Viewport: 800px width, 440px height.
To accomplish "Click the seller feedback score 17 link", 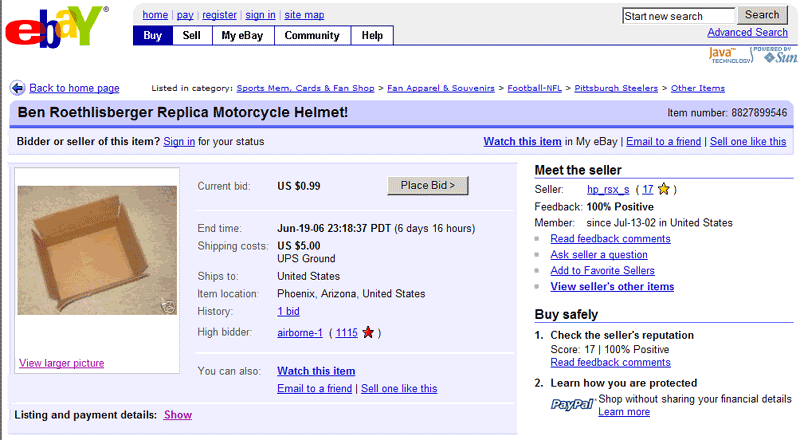I will coord(647,189).
